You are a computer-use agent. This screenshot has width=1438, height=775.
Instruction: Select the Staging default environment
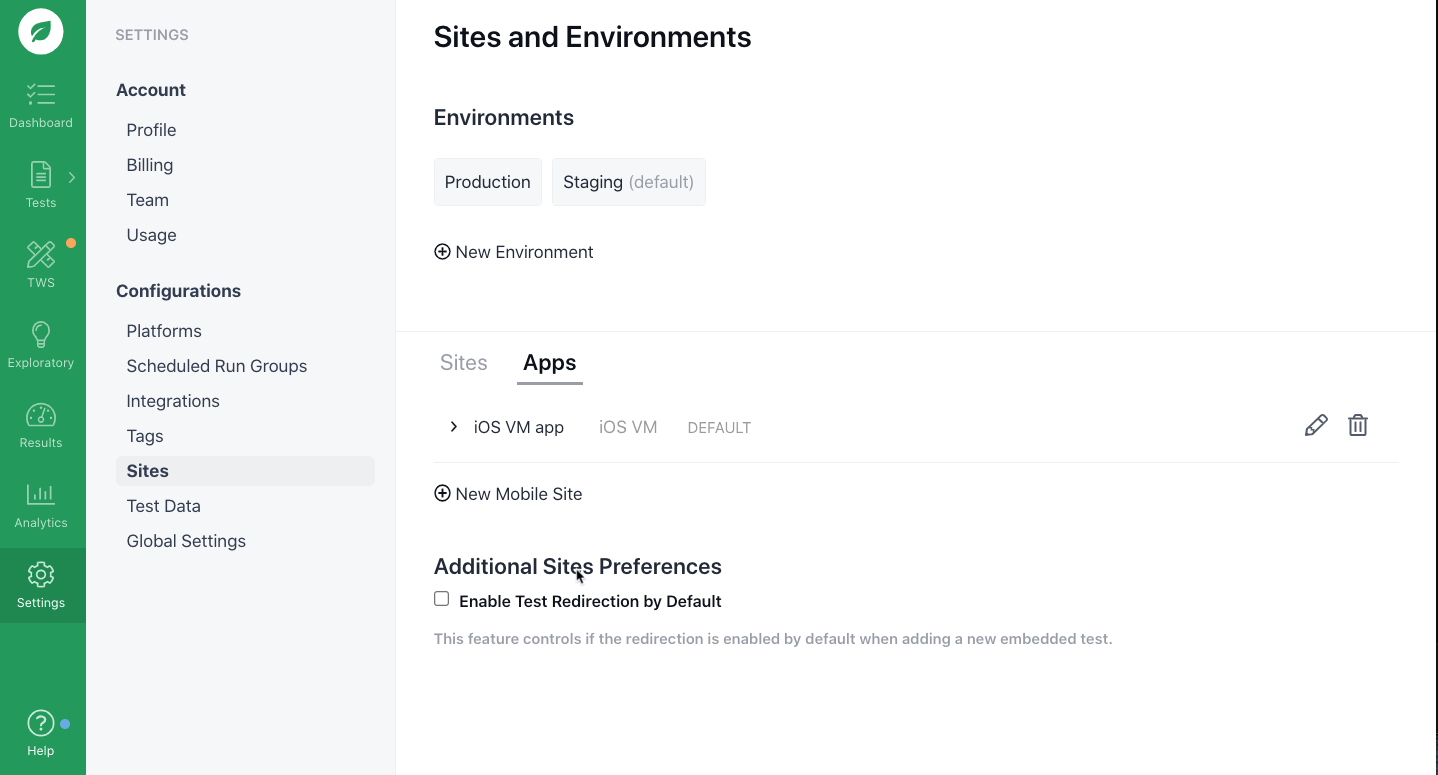tap(628, 182)
